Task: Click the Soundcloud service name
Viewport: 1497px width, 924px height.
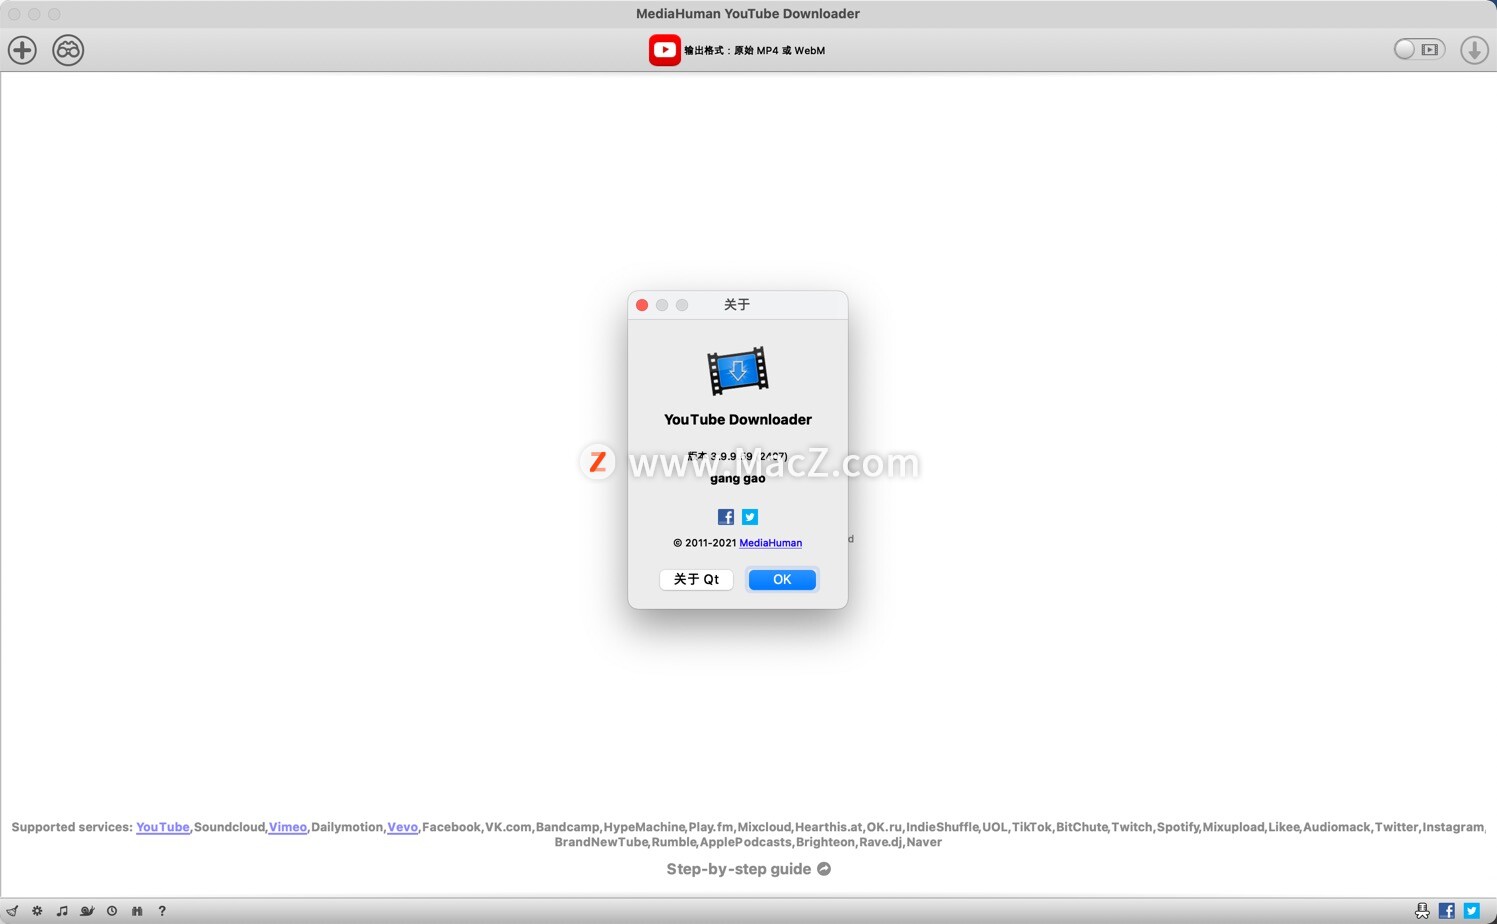Action: point(229,827)
